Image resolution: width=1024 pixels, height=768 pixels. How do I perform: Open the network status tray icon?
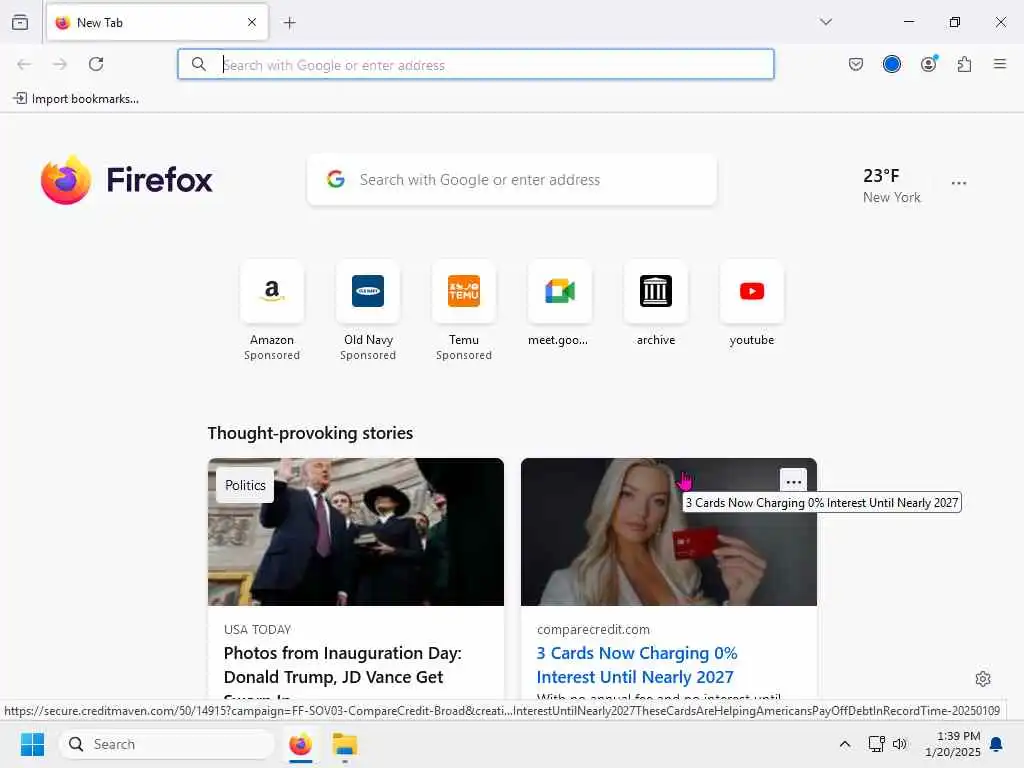click(x=876, y=744)
